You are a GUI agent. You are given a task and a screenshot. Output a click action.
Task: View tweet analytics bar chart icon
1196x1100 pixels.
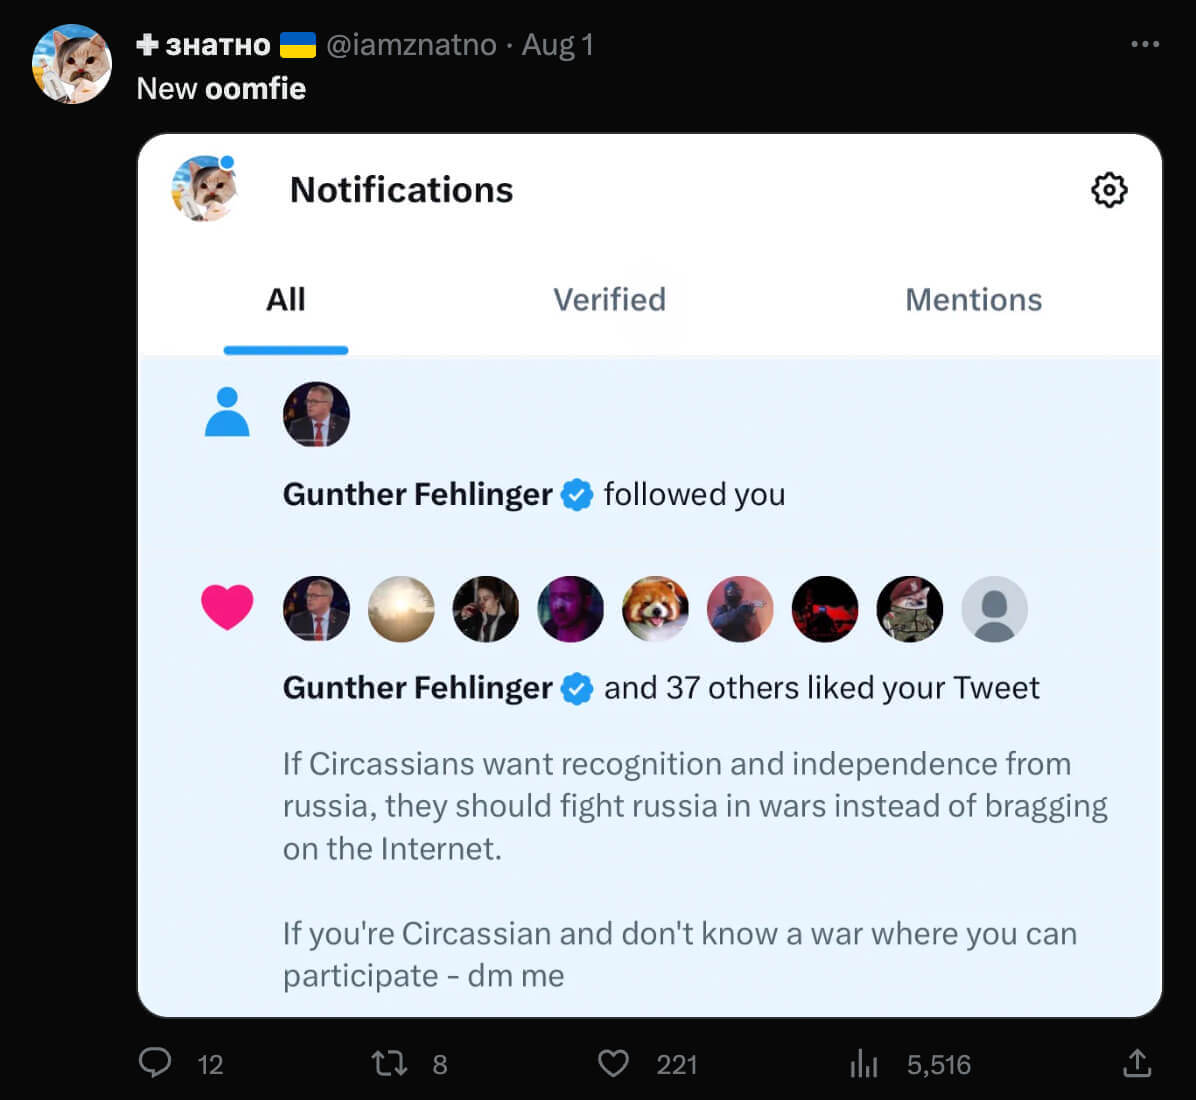(x=863, y=1064)
